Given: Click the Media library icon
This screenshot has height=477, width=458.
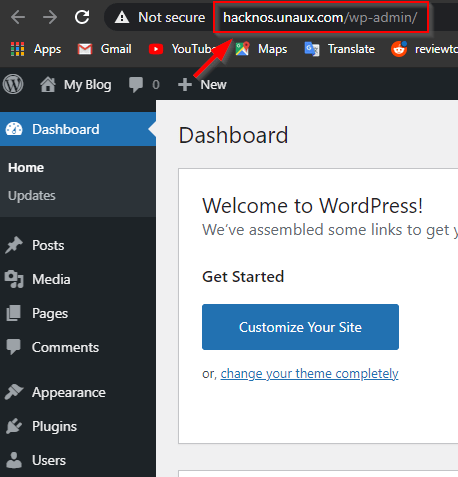Looking at the screenshot, I should pos(14,279).
